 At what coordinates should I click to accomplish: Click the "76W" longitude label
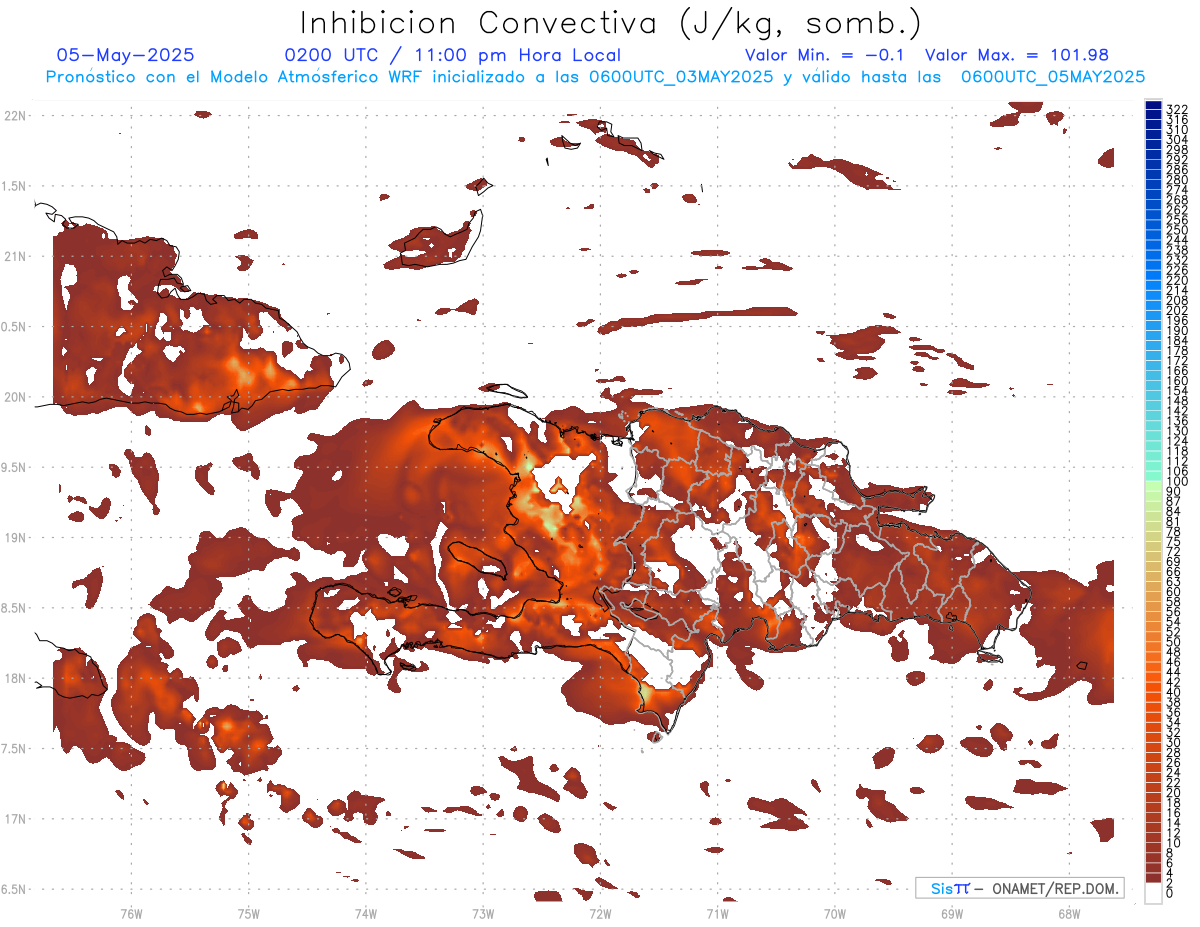tap(131, 913)
